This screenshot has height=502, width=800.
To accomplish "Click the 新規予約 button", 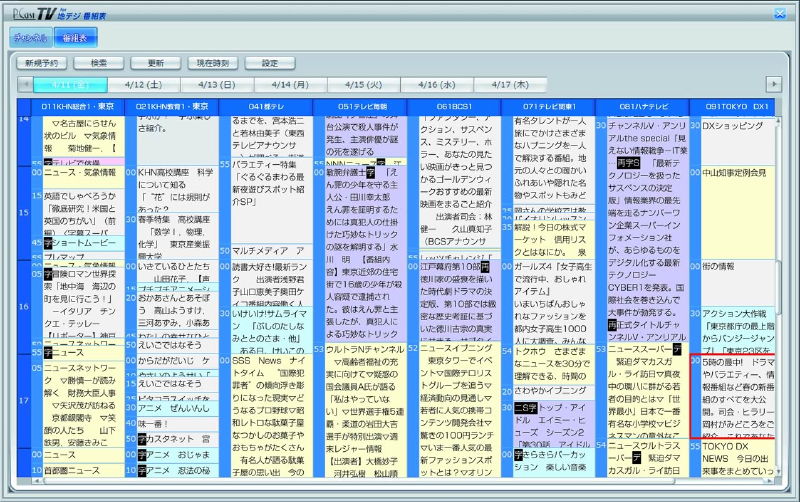I will [43, 62].
